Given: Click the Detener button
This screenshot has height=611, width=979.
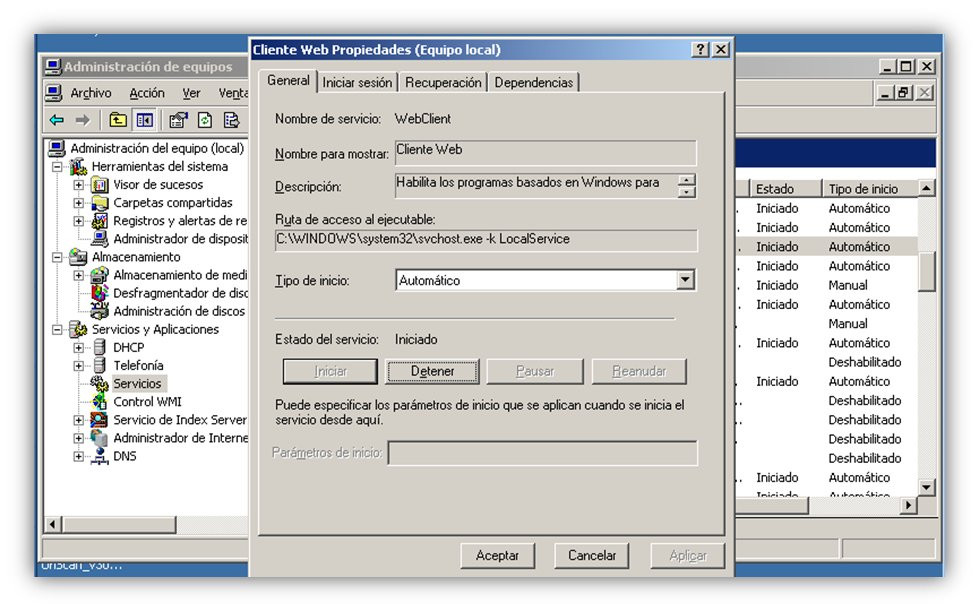Looking at the screenshot, I should (432, 371).
